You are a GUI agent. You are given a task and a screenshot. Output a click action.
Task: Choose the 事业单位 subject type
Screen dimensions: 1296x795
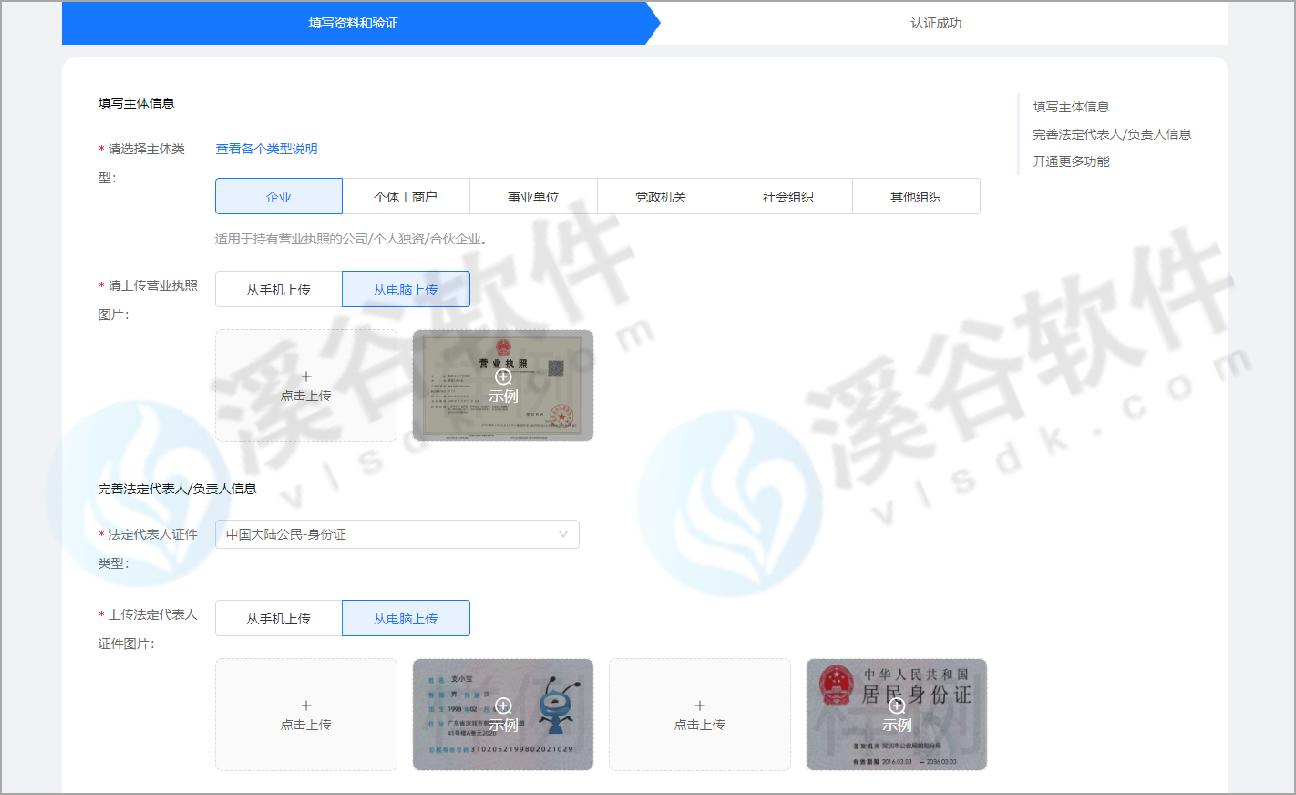[533, 196]
